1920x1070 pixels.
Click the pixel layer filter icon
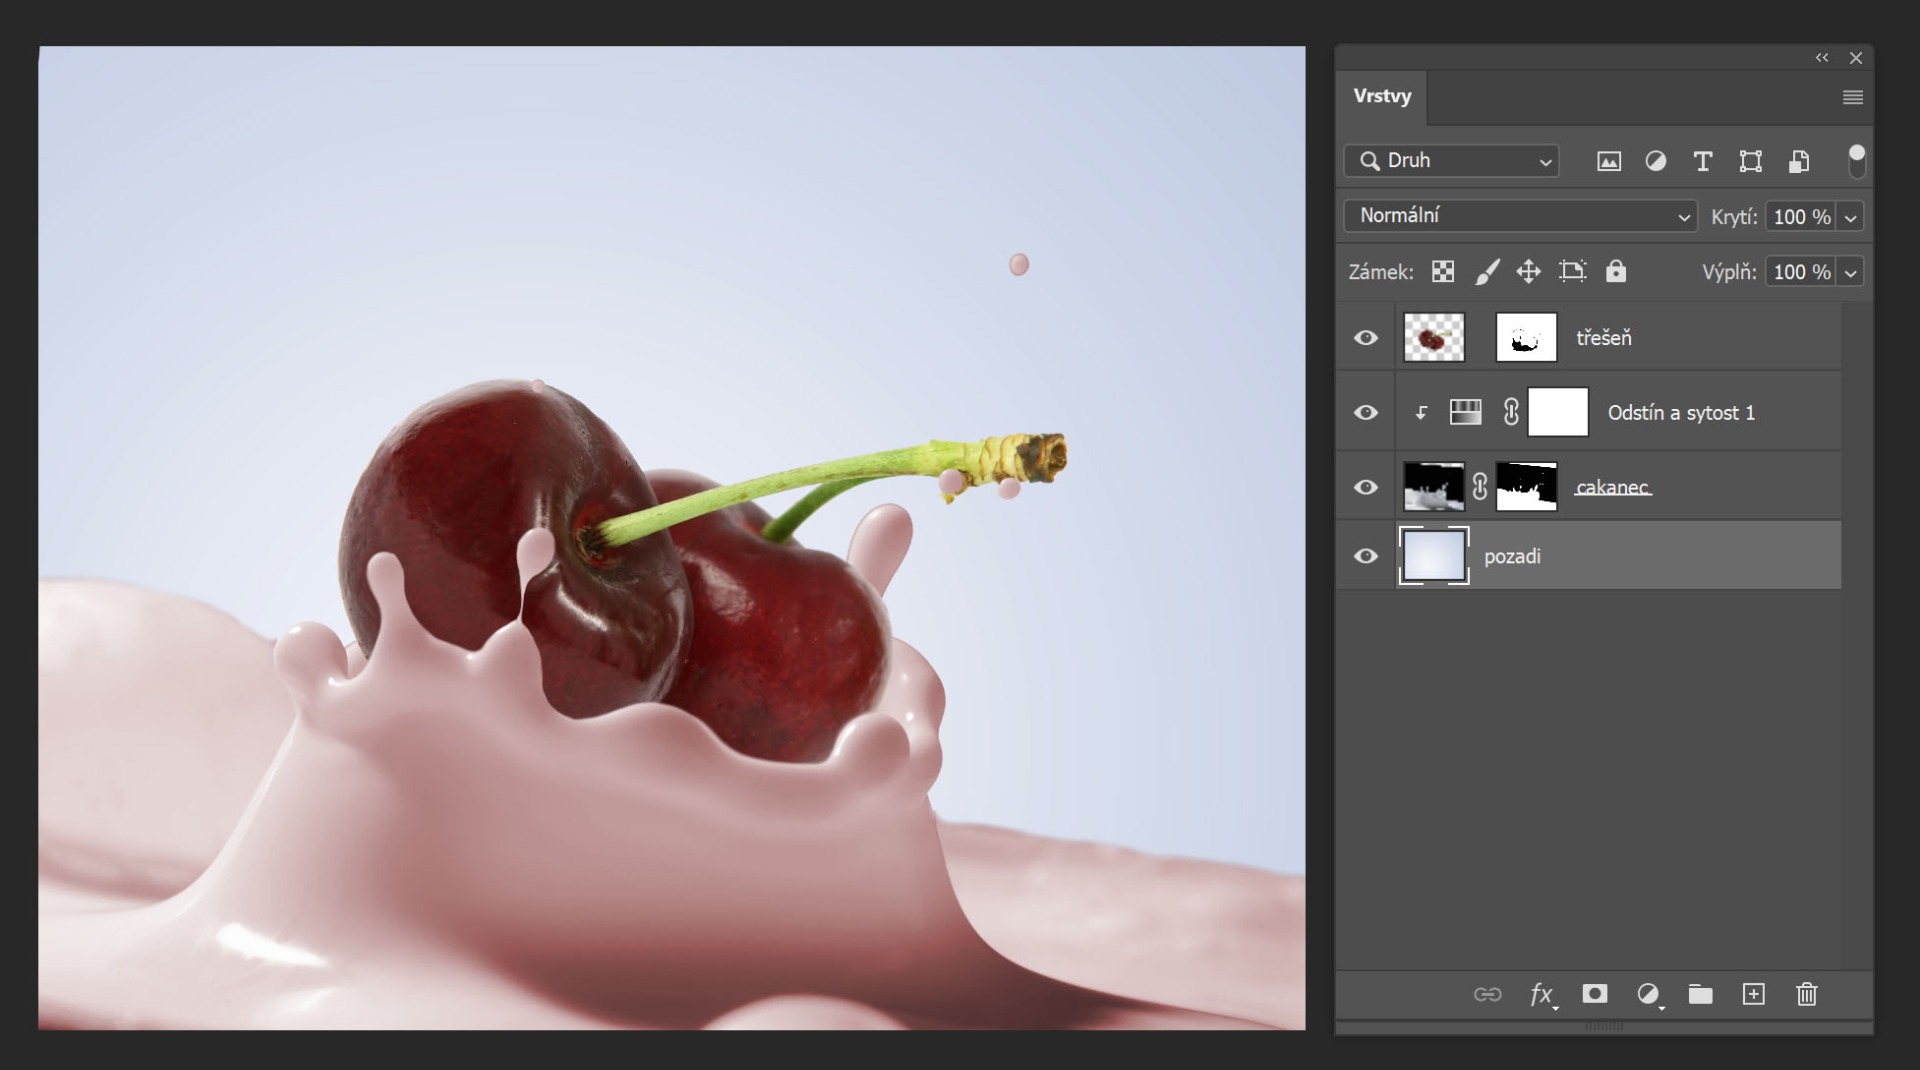[x=1608, y=161]
